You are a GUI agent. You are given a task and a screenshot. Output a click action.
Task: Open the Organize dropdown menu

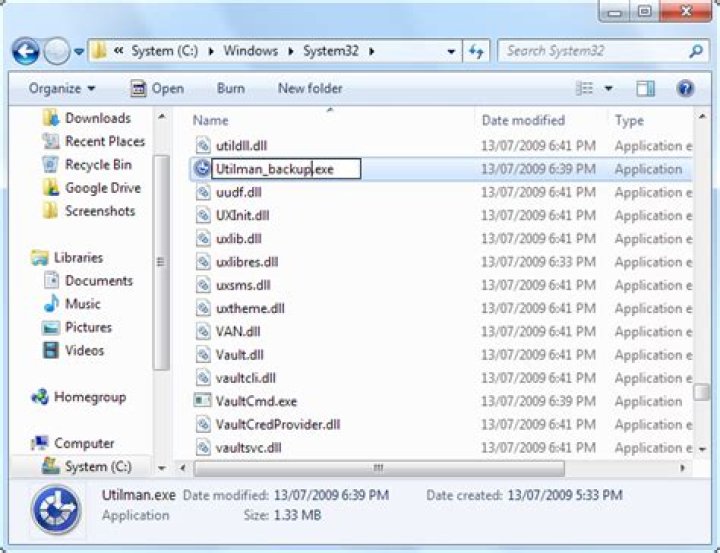(x=62, y=88)
